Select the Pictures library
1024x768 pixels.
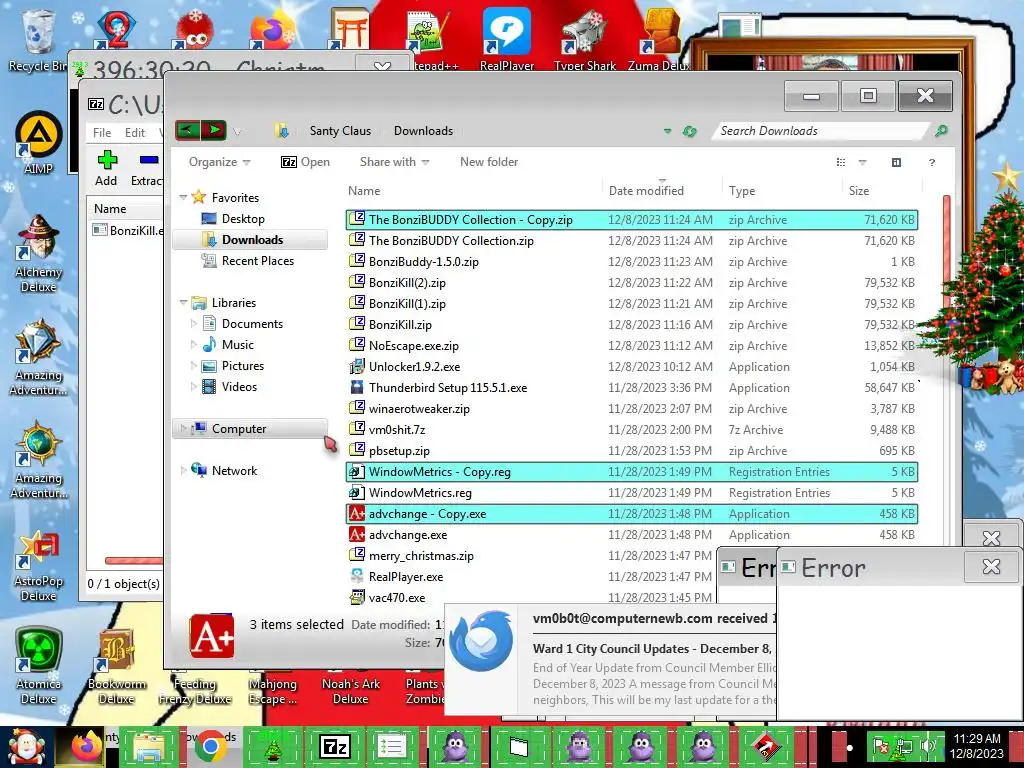pyautogui.click(x=242, y=366)
